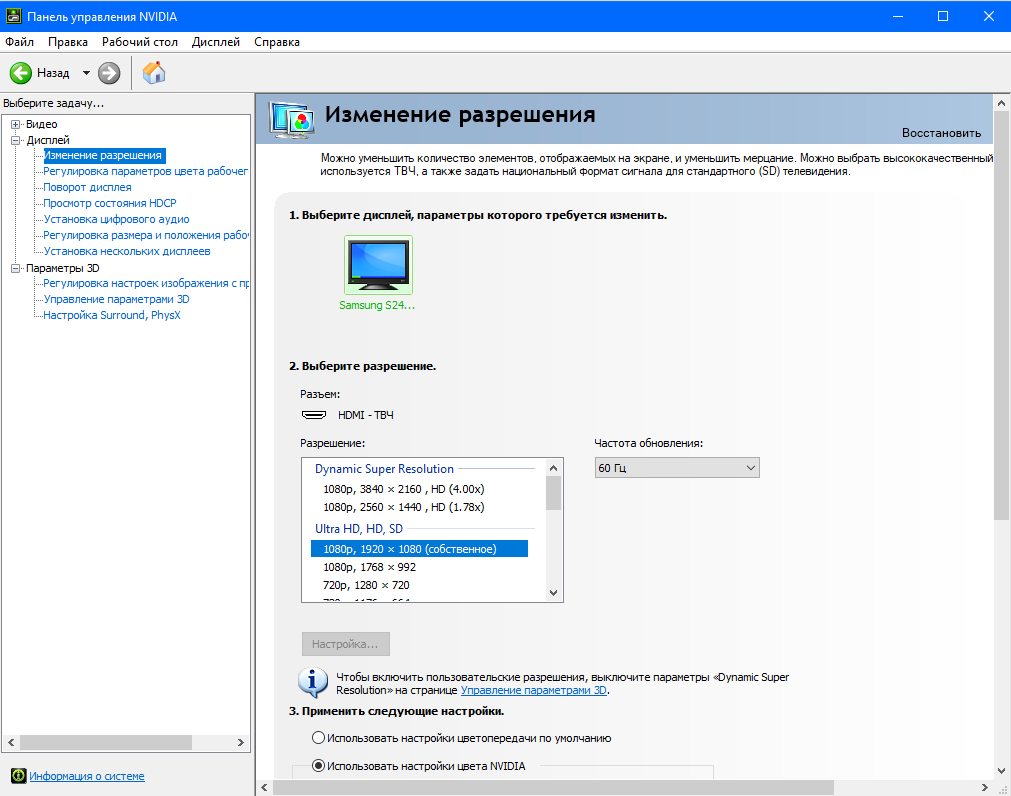
Task: Click the Восстановить link
Action: tap(941, 133)
